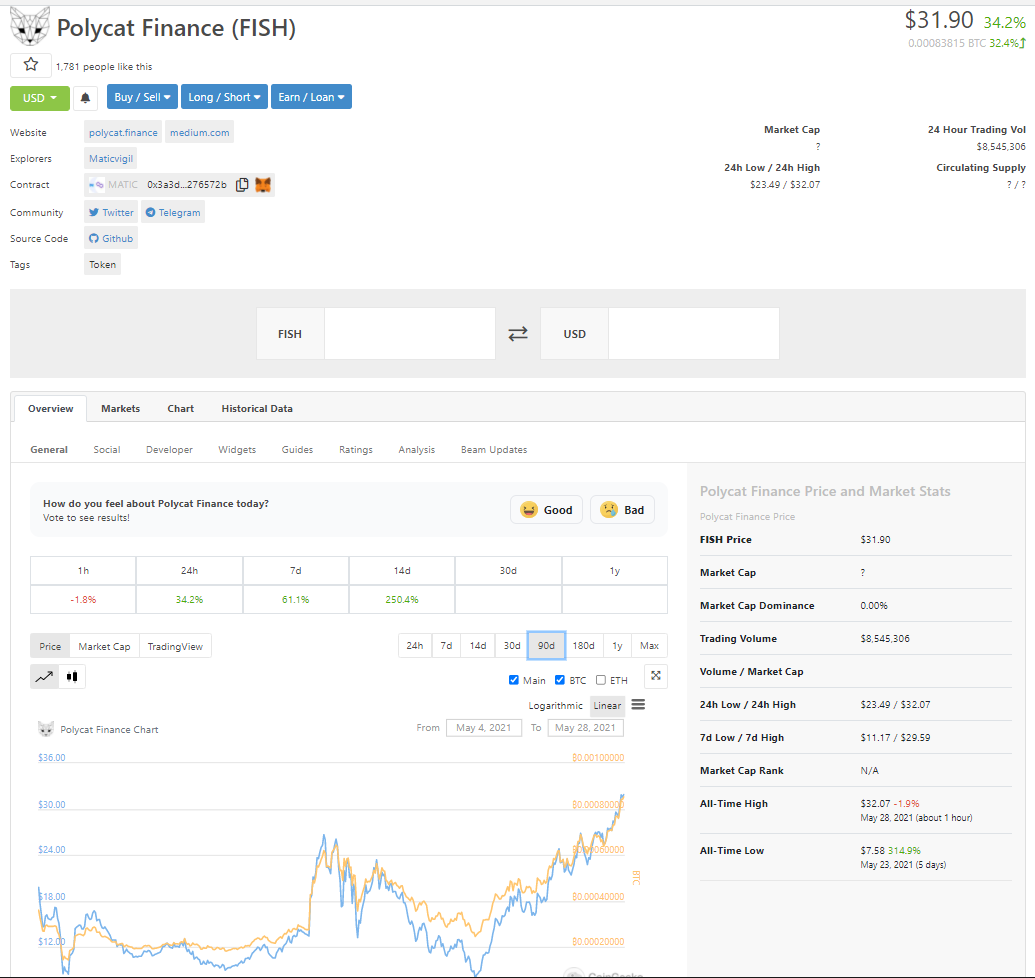This screenshot has height=978, width=1035.
Task: Open the Maticvigil explorer link
Action: pos(111,158)
